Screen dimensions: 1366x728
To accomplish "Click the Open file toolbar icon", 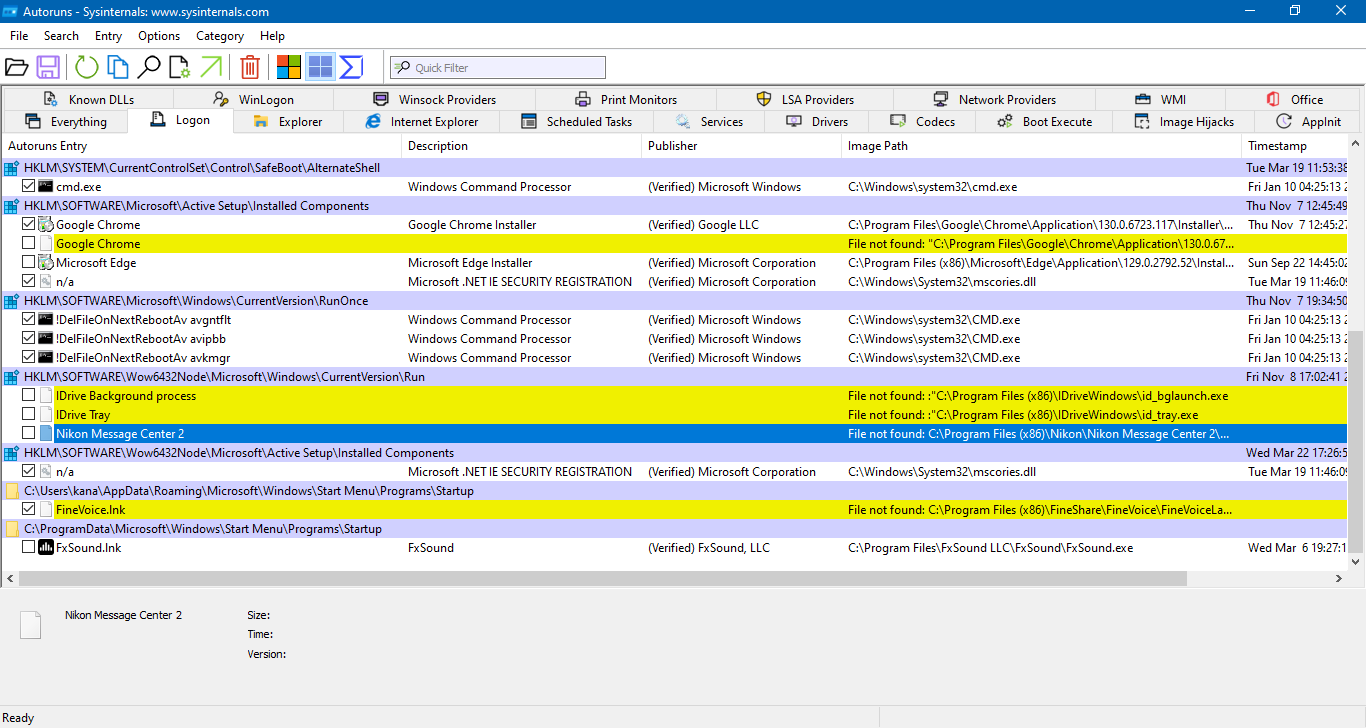I will (16, 67).
